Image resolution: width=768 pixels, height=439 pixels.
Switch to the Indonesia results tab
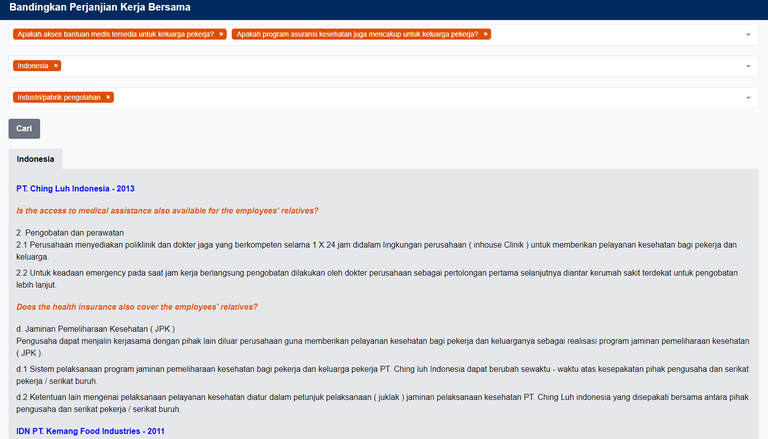pyautogui.click(x=35, y=159)
